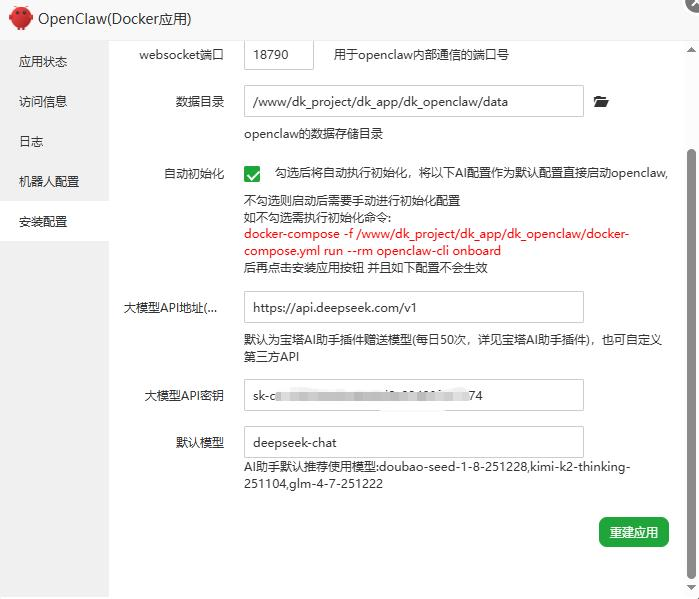This screenshot has width=699, height=599.
Task: Open the 应用状态 tab
Action: coord(43,61)
